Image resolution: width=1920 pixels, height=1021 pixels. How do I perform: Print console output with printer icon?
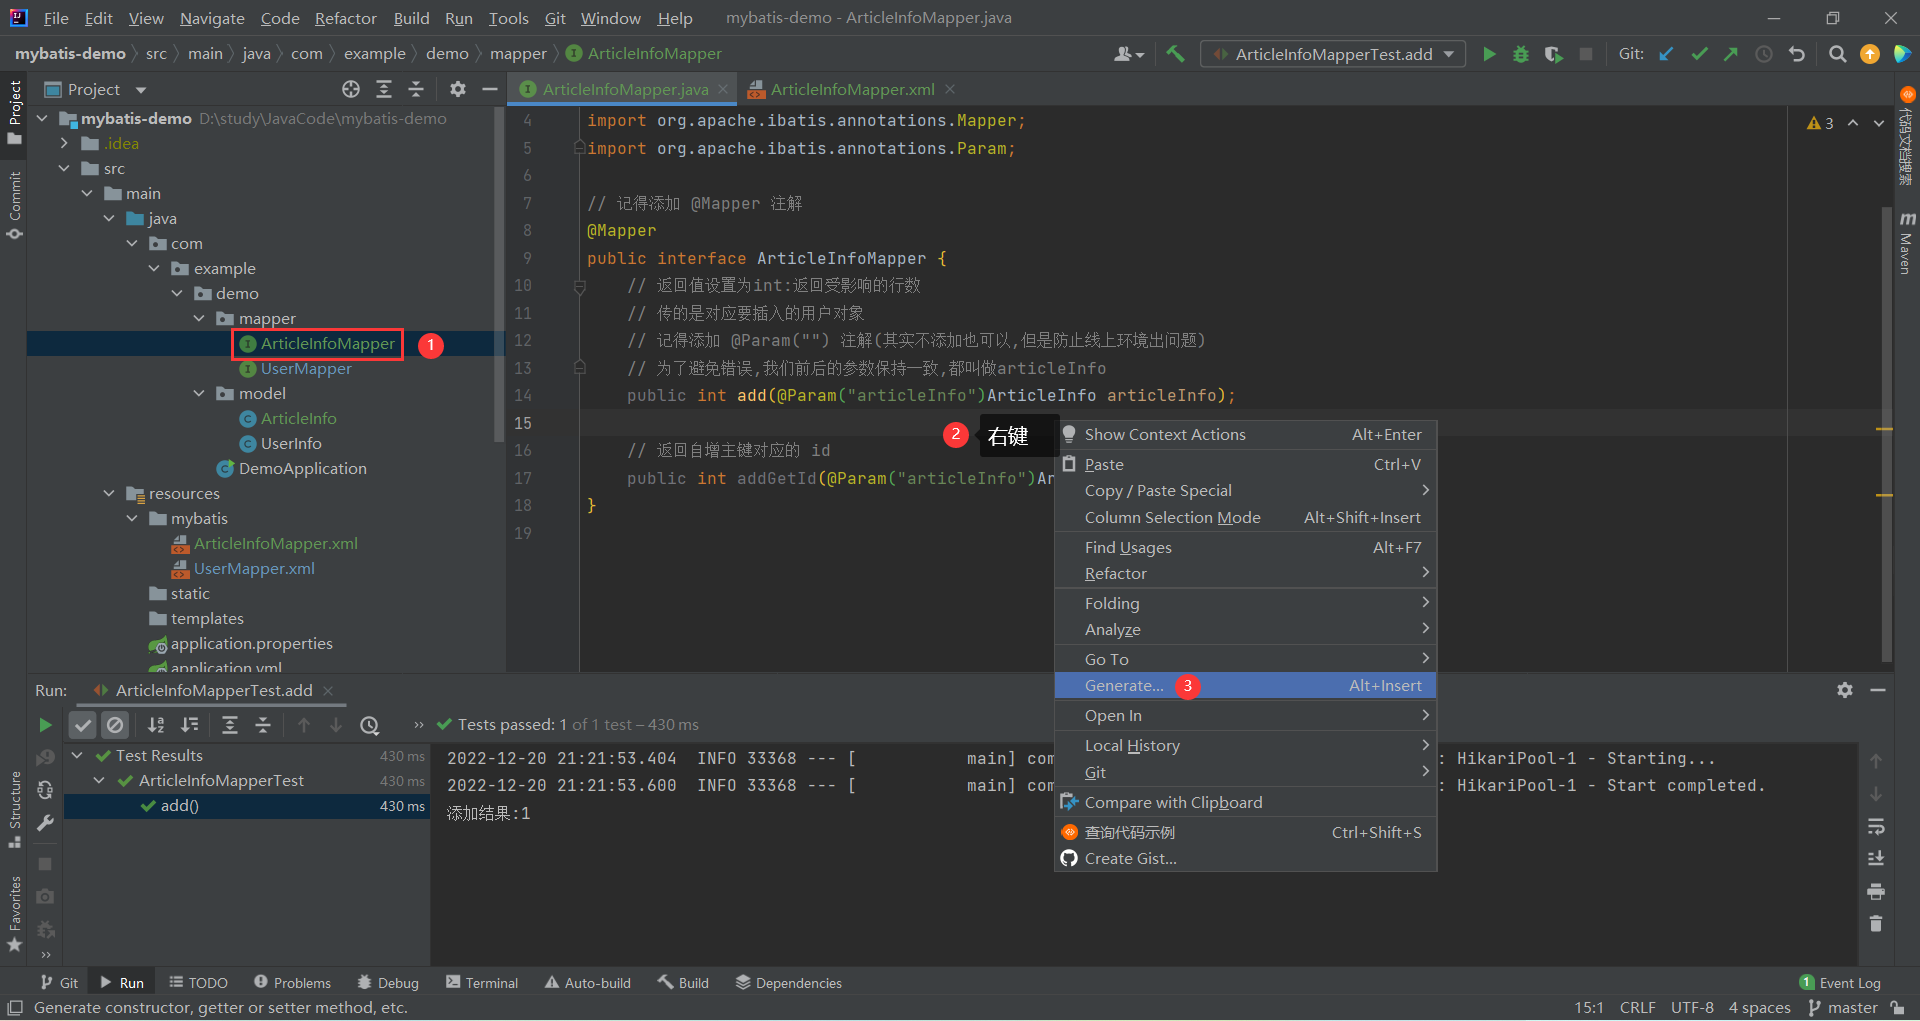coord(1876,891)
